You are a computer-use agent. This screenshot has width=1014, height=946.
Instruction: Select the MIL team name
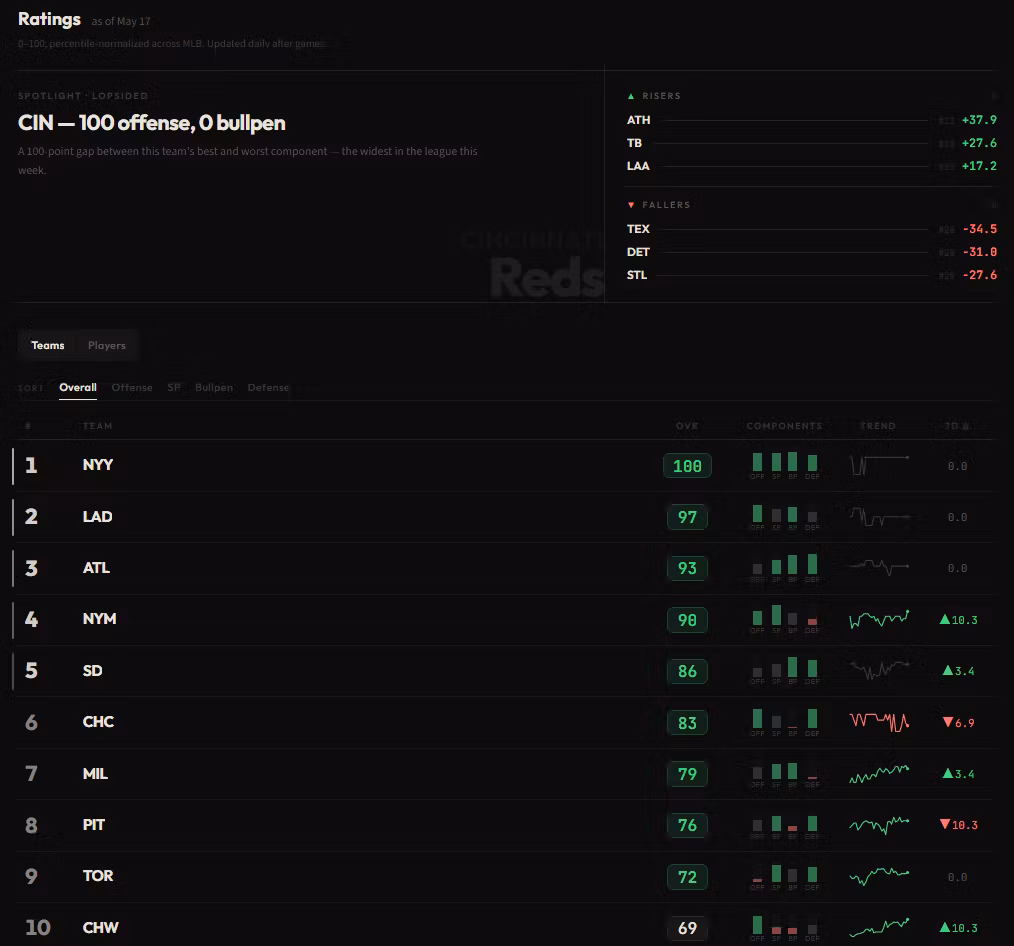point(95,773)
